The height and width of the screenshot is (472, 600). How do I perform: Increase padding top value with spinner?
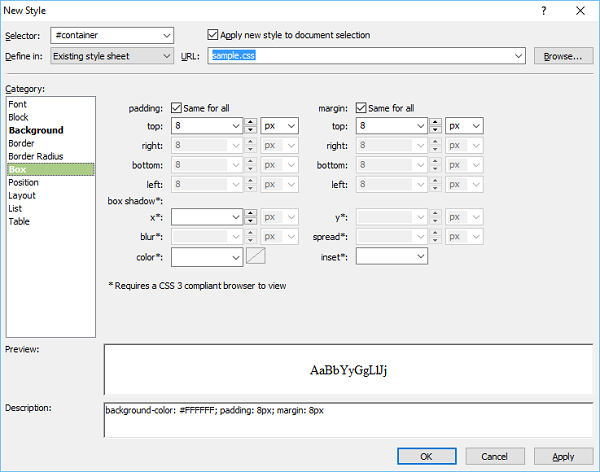(x=250, y=122)
